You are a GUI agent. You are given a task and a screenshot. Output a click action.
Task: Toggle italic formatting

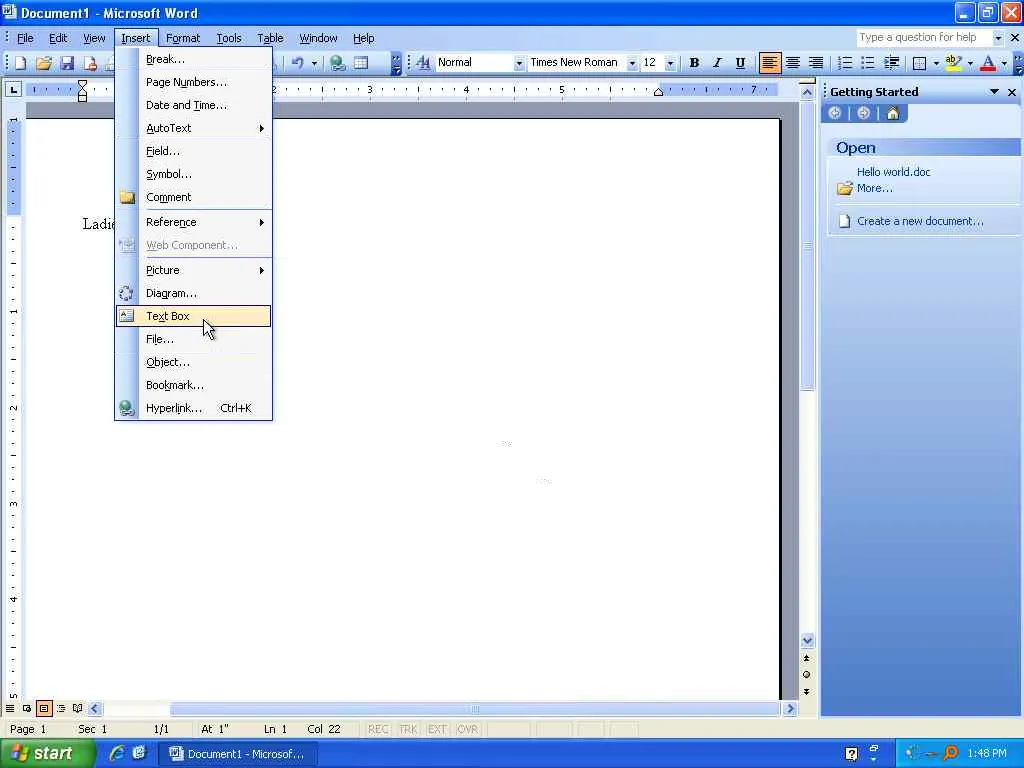[x=717, y=63]
